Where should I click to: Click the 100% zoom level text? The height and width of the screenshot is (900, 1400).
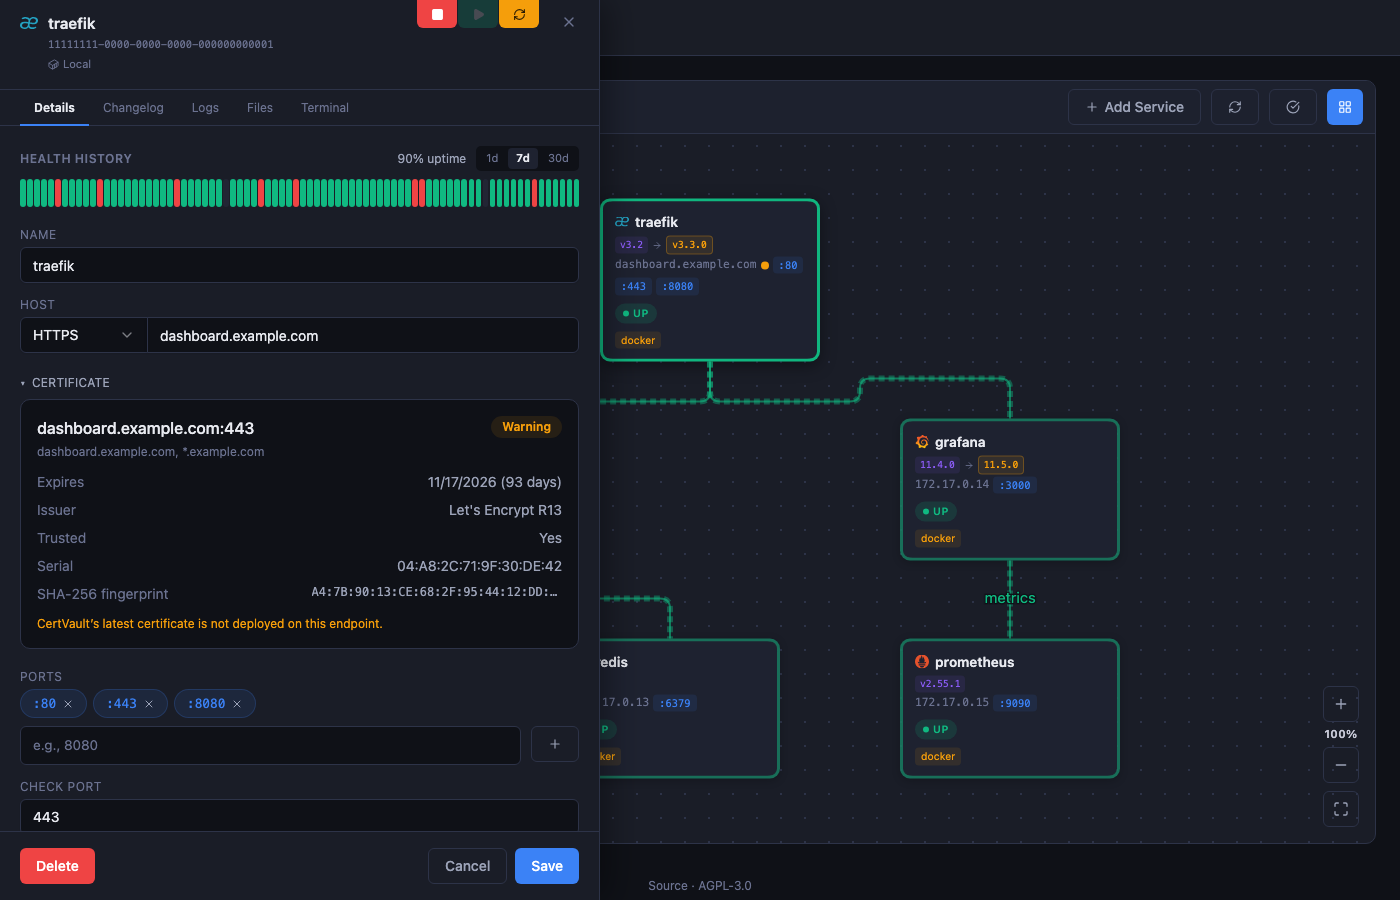click(1341, 734)
